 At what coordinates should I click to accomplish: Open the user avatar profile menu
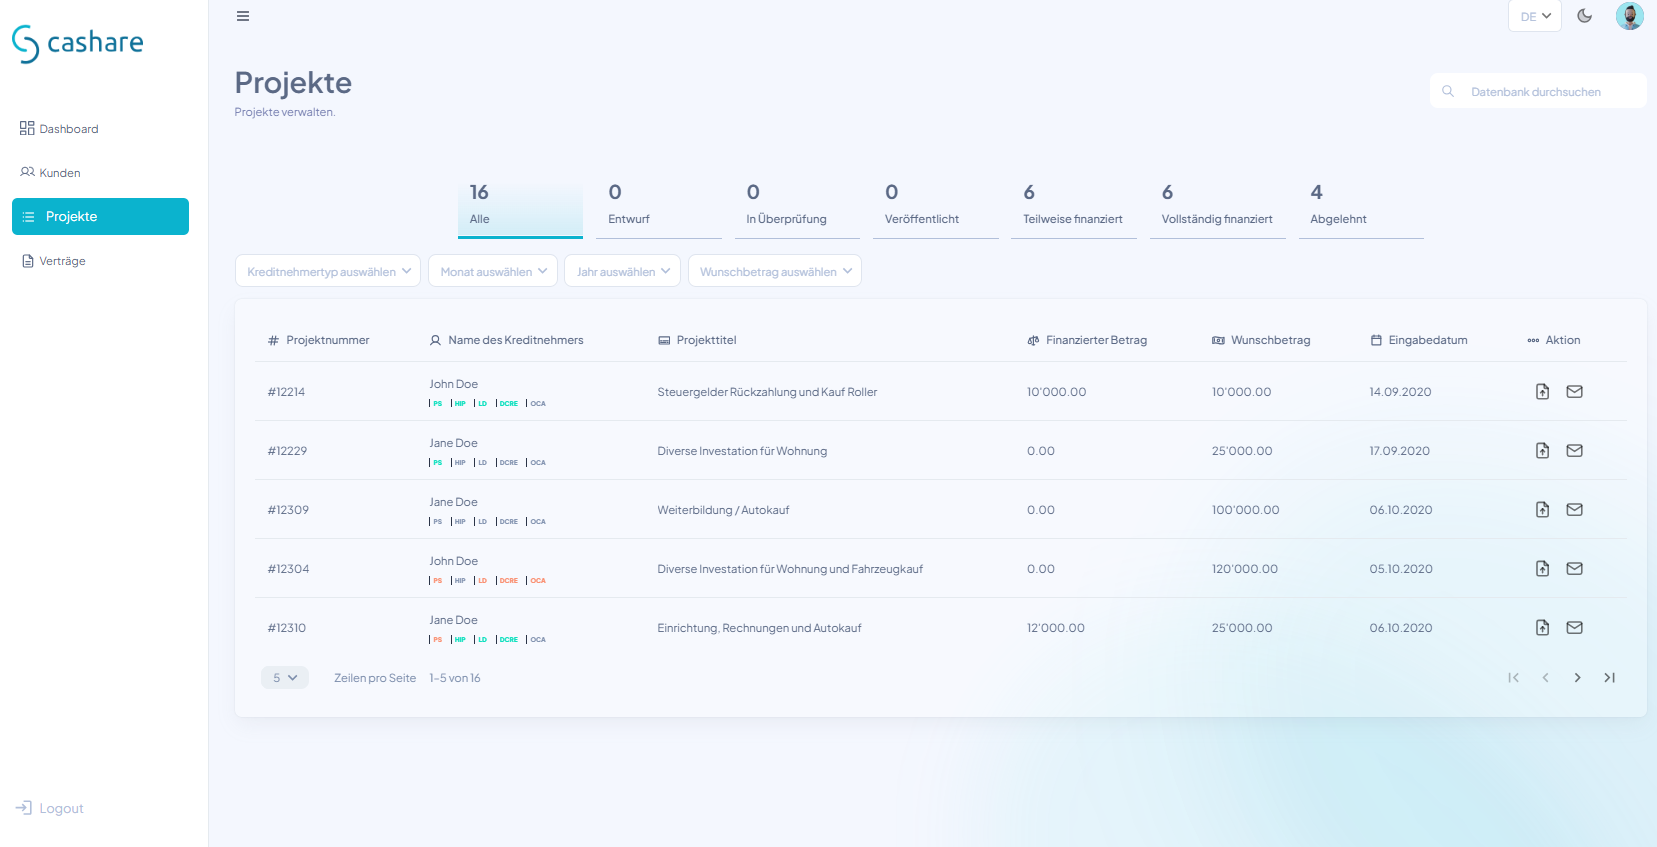point(1630,16)
